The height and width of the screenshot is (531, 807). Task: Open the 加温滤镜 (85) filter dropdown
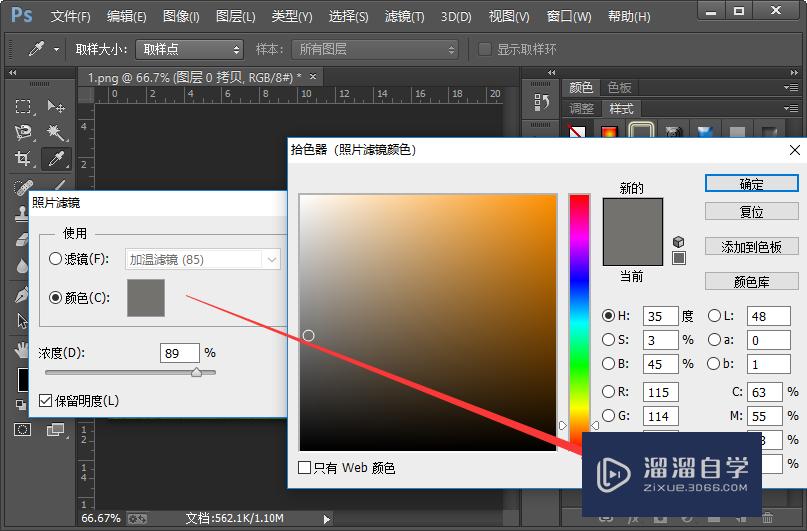click(x=203, y=259)
